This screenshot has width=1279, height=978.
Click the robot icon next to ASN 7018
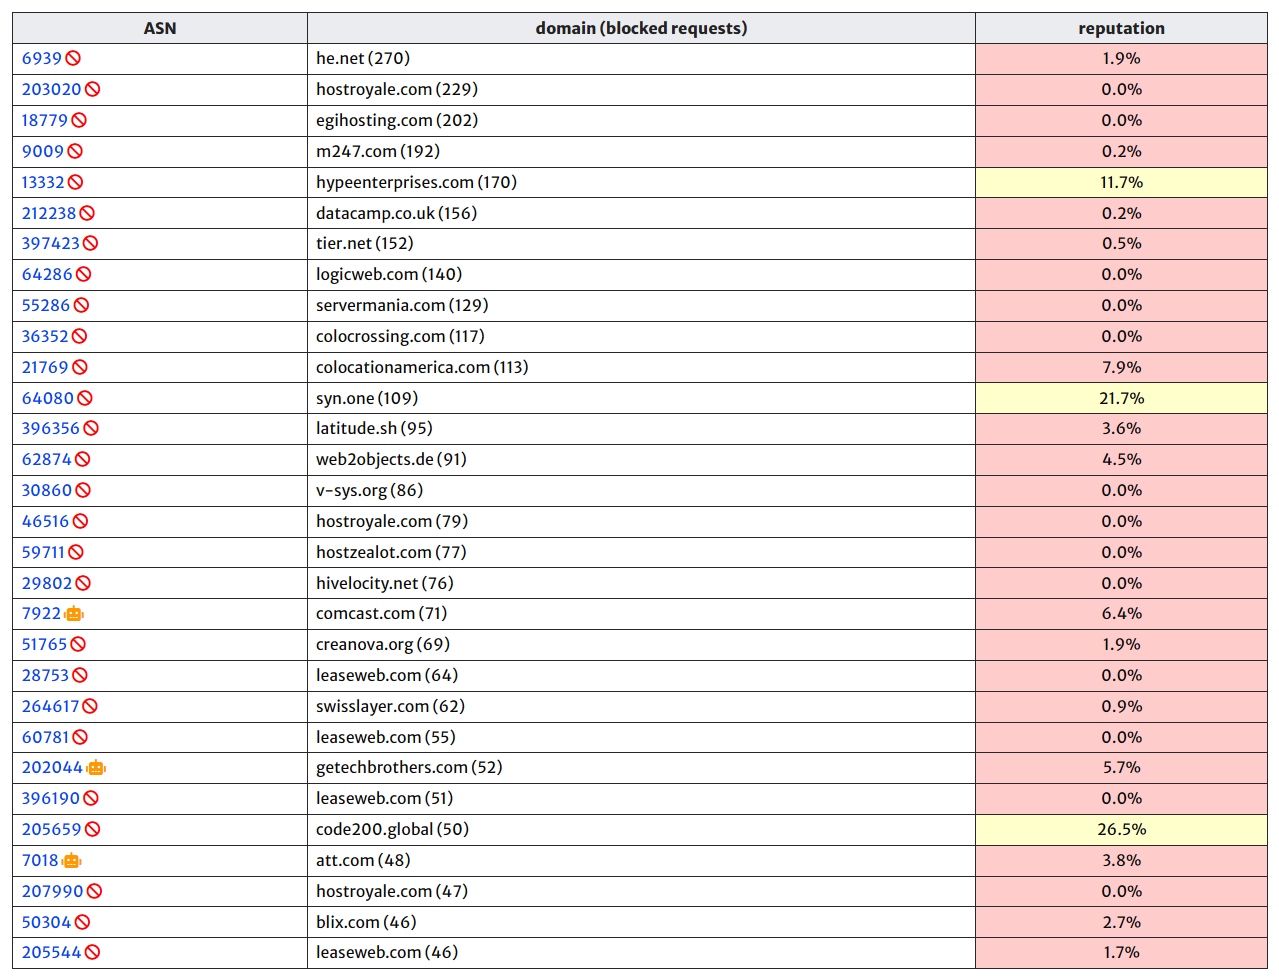tap(71, 861)
